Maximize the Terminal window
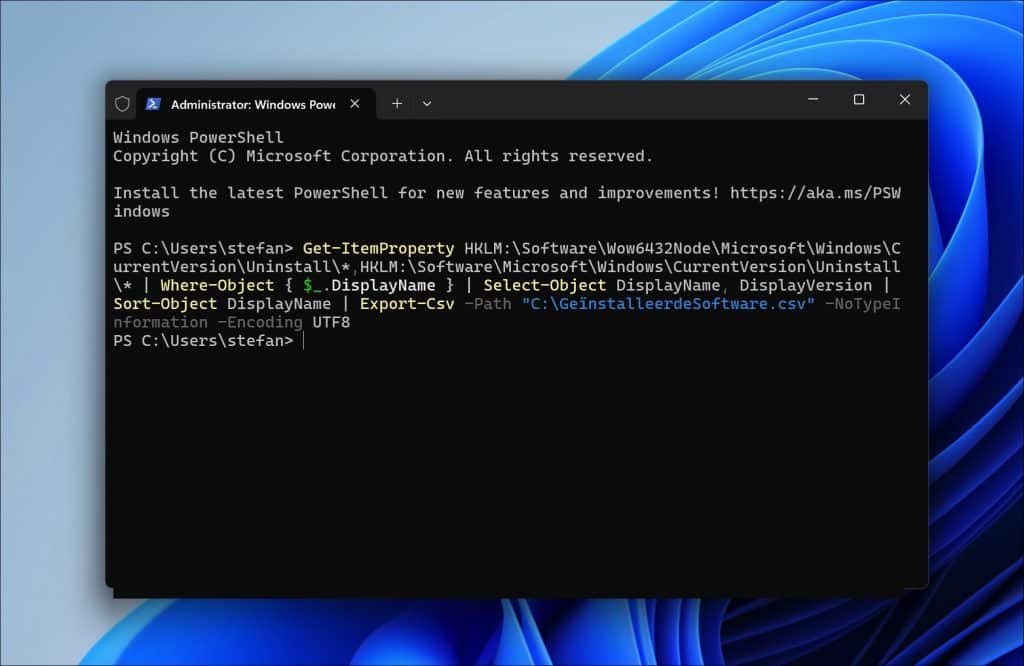 [x=859, y=99]
